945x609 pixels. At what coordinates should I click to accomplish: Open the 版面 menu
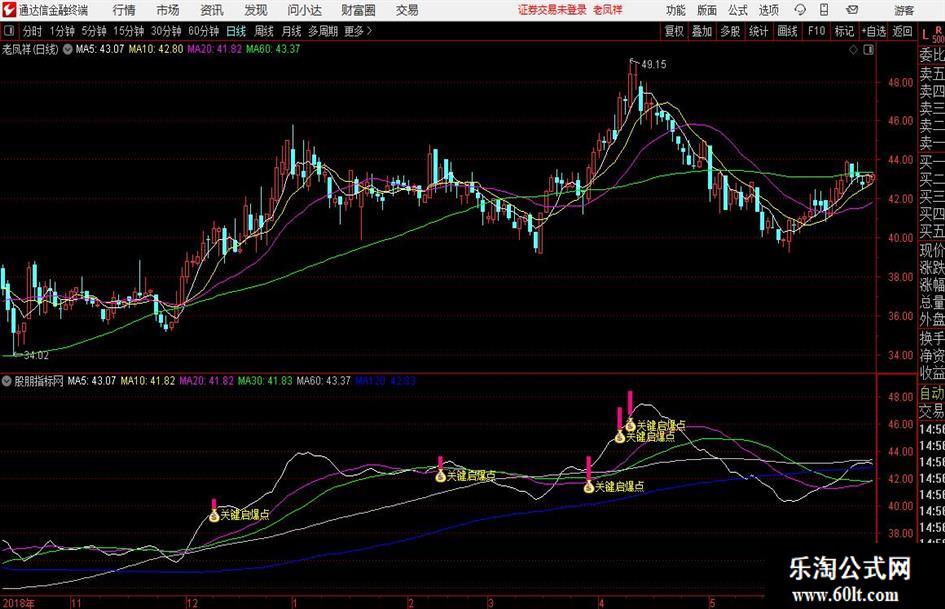click(706, 10)
